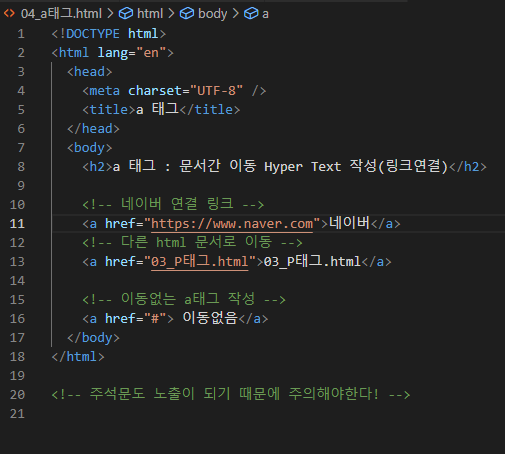Click the title text 'a 태그'
Screen dimensions: 505x454
[158, 109]
